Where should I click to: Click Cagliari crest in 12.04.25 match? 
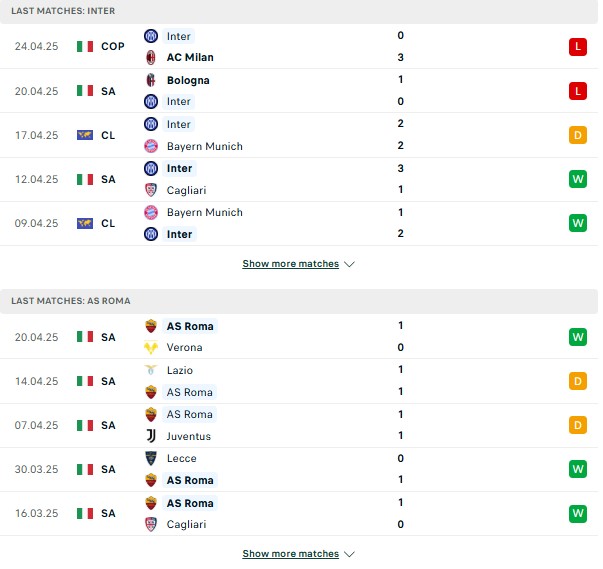pyautogui.click(x=151, y=190)
